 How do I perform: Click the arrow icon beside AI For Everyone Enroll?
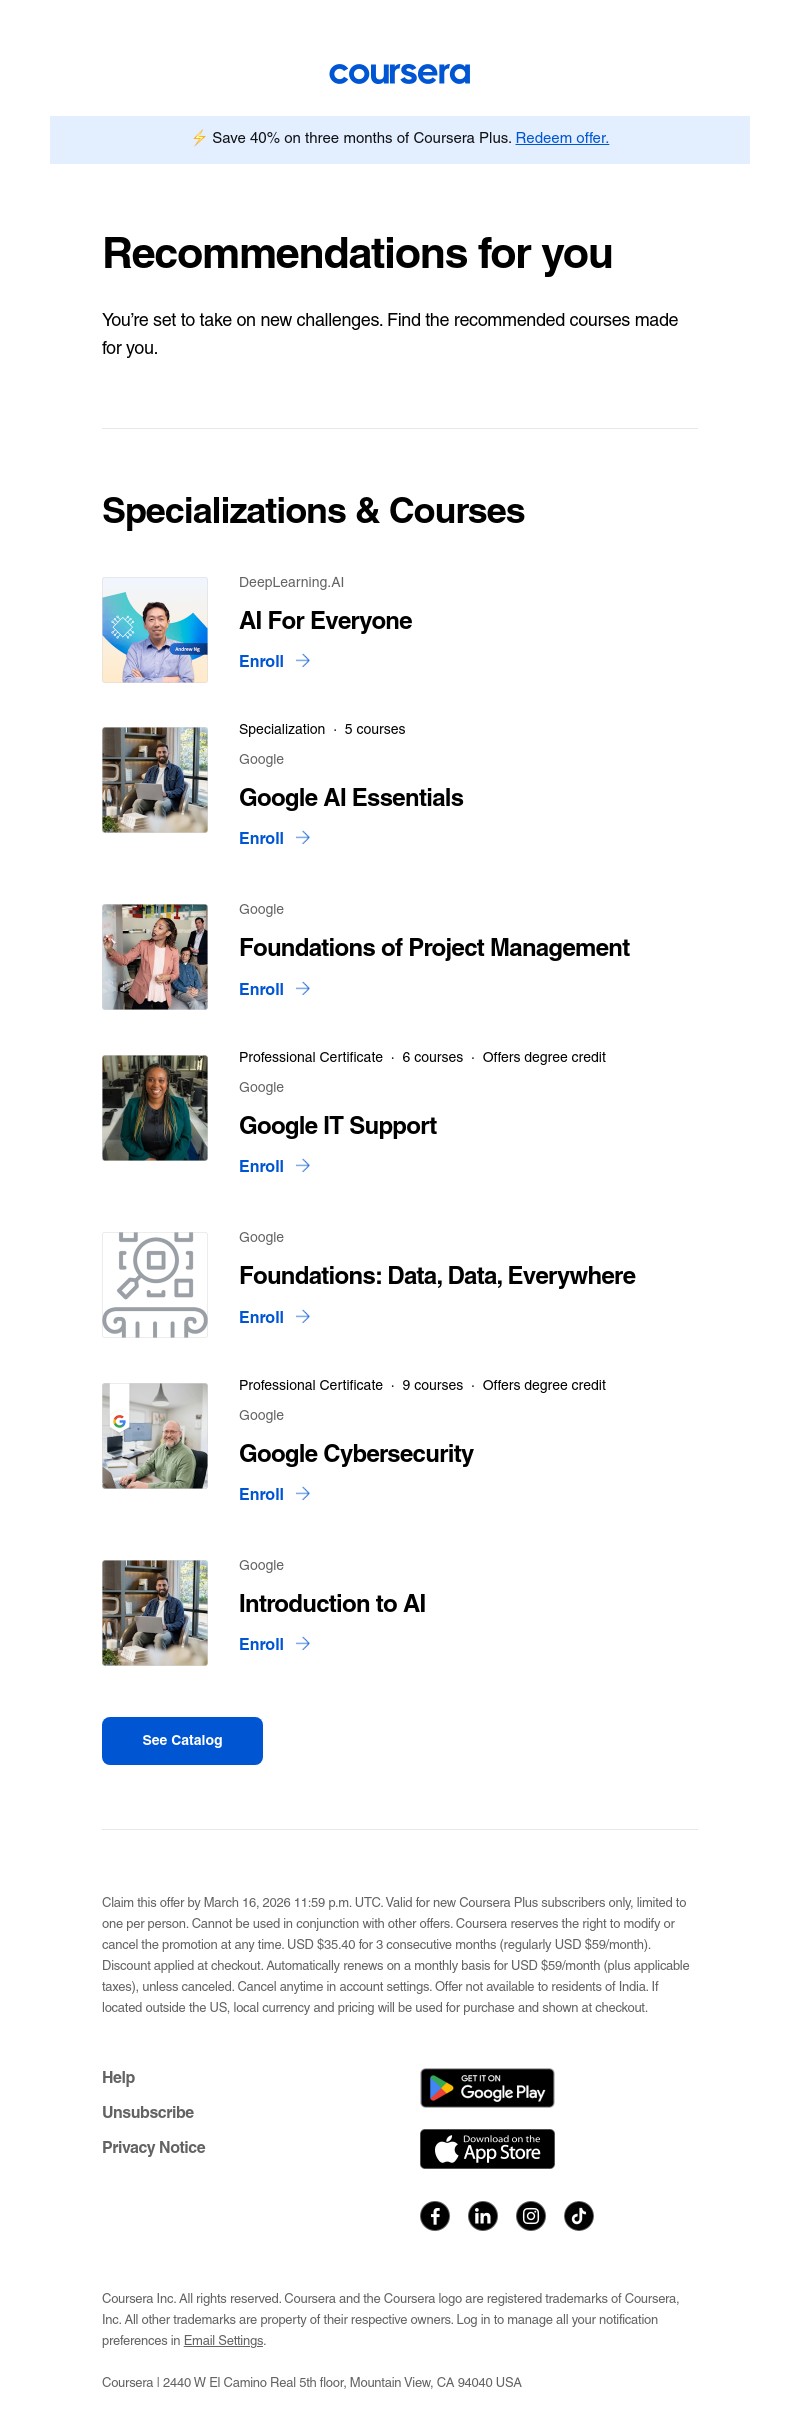(x=303, y=661)
